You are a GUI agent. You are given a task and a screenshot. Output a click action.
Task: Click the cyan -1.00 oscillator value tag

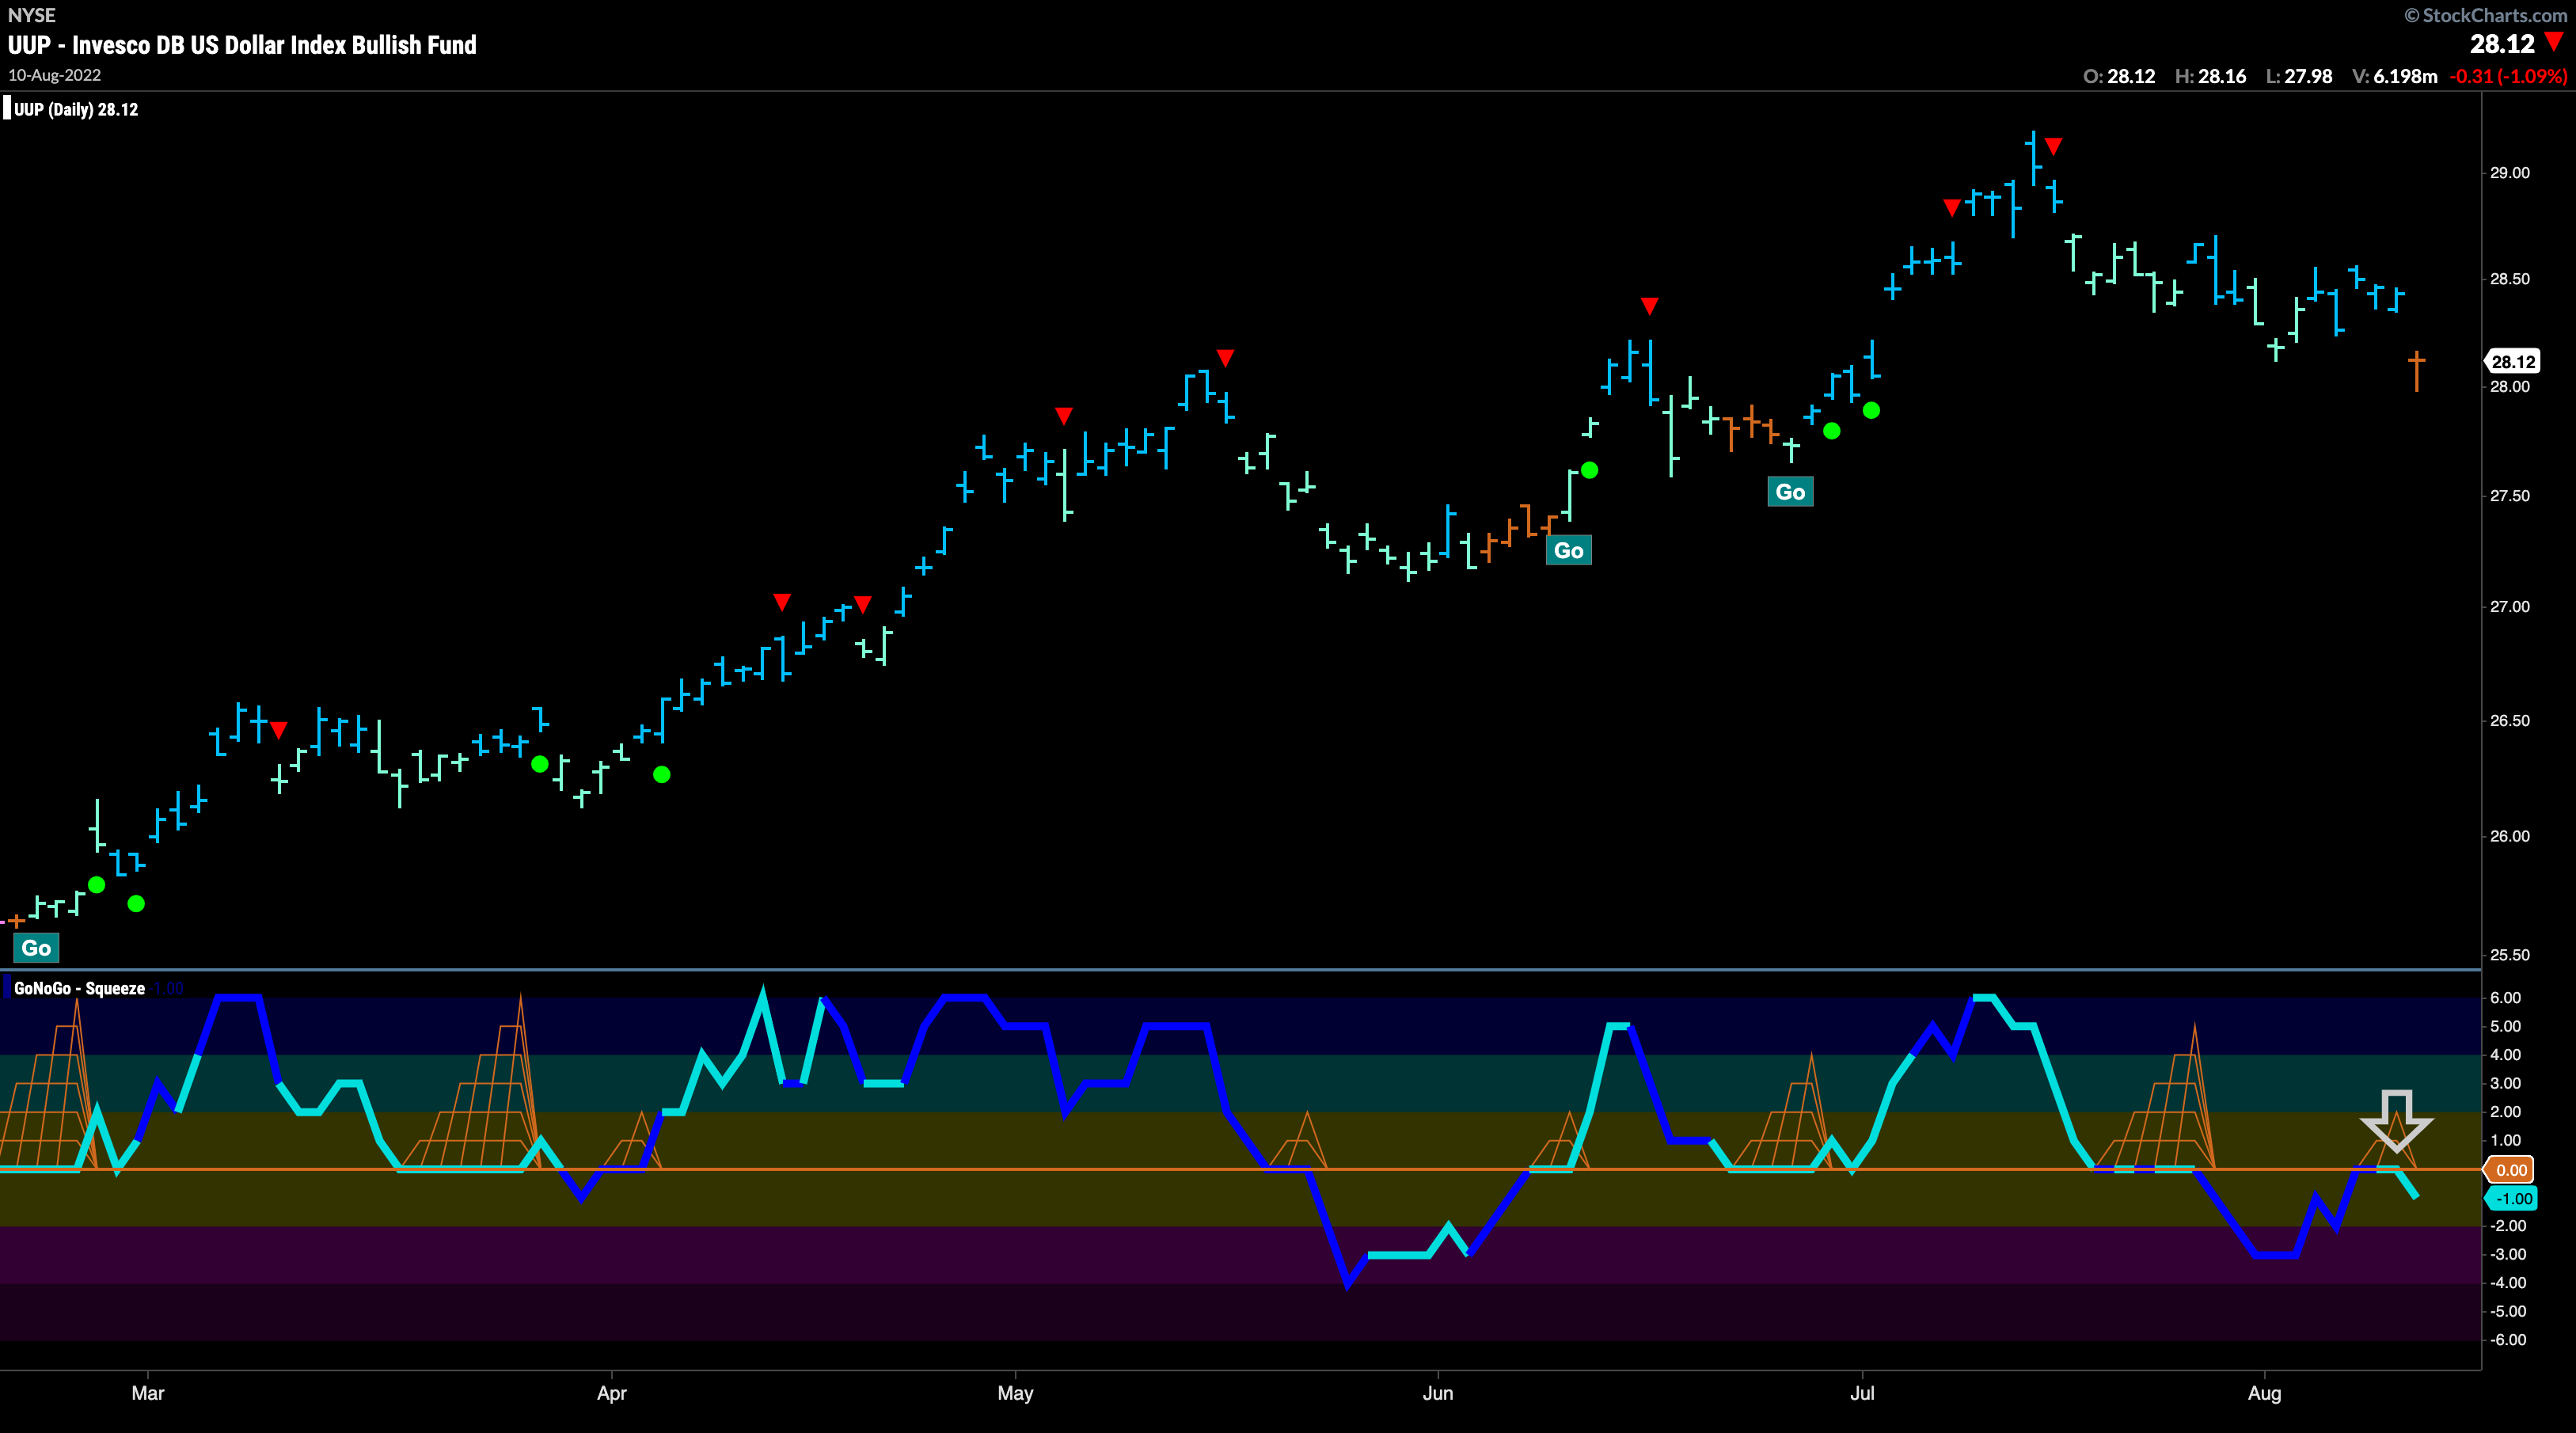coord(2512,1198)
